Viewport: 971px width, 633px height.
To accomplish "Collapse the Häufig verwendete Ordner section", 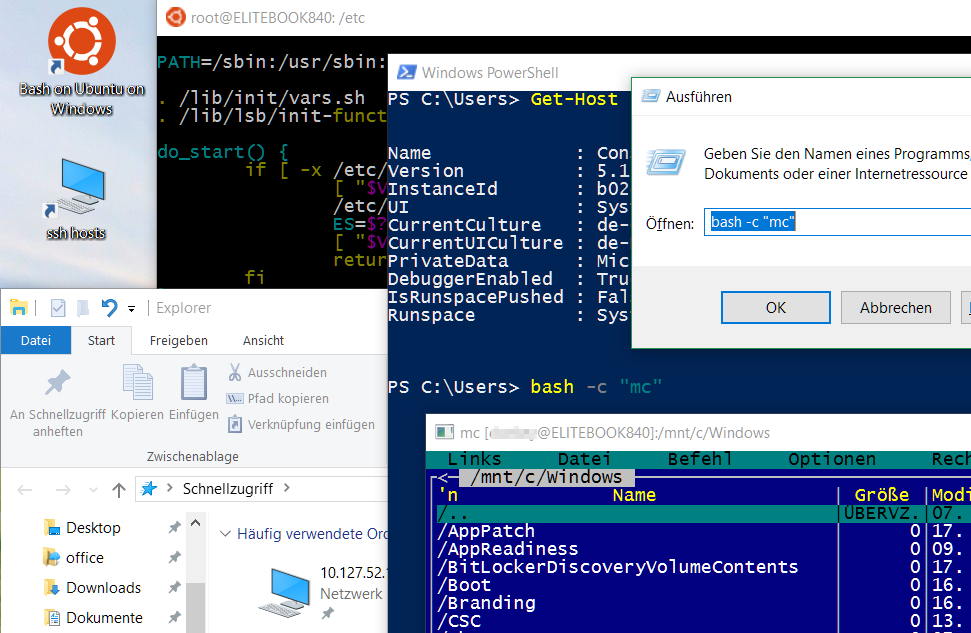I will click(x=225, y=534).
